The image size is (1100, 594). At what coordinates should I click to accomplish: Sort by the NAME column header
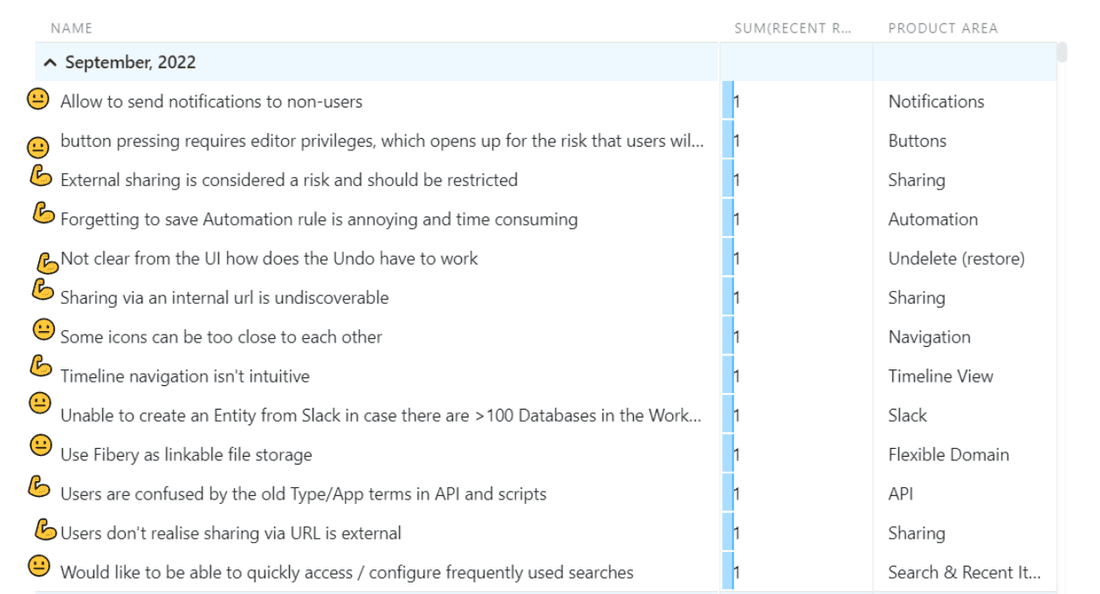(x=71, y=28)
